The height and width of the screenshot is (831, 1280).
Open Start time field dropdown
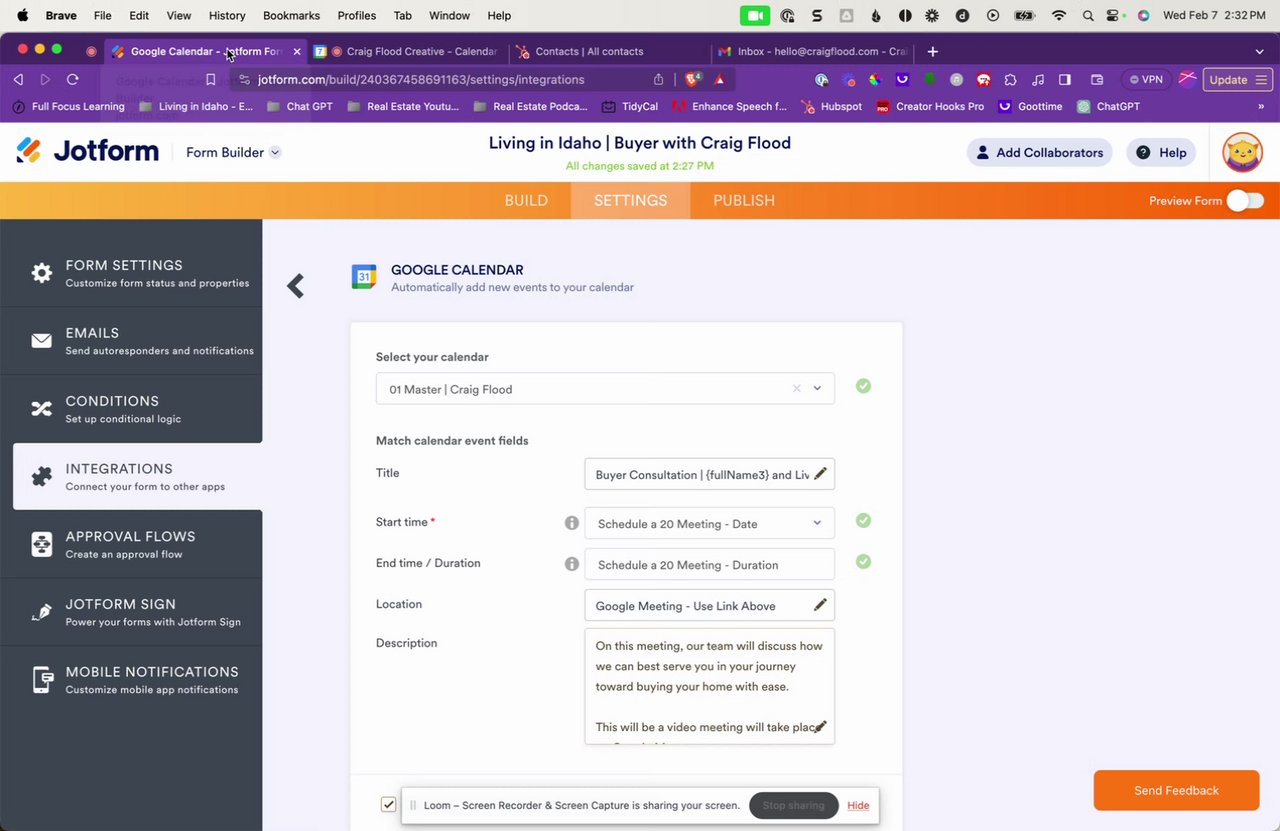pyautogui.click(x=709, y=523)
